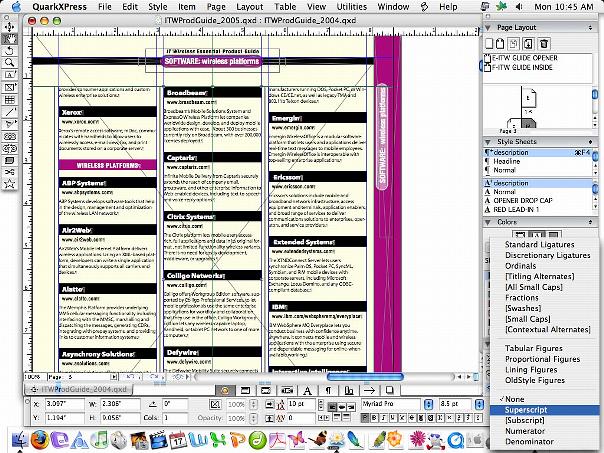This screenshot has width=604, height=453.
Task: Open Drop Shadow tab icon in Measurements
Action: coord(390,391)
